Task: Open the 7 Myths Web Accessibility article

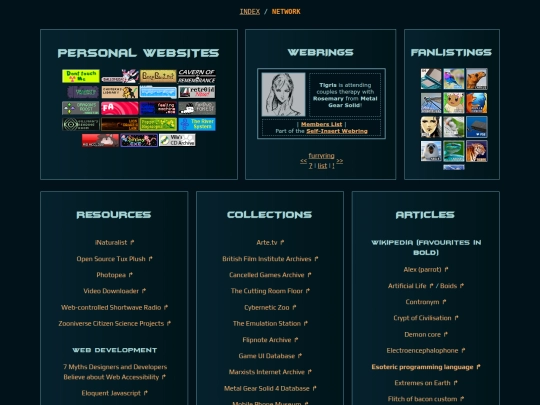Action: (x=115, y=372)
